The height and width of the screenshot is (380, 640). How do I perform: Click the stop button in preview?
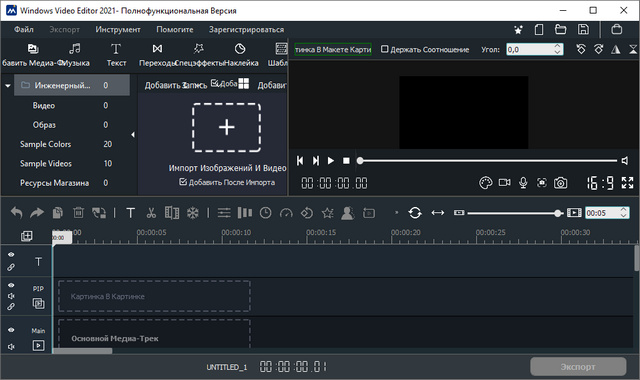point(346,161)
